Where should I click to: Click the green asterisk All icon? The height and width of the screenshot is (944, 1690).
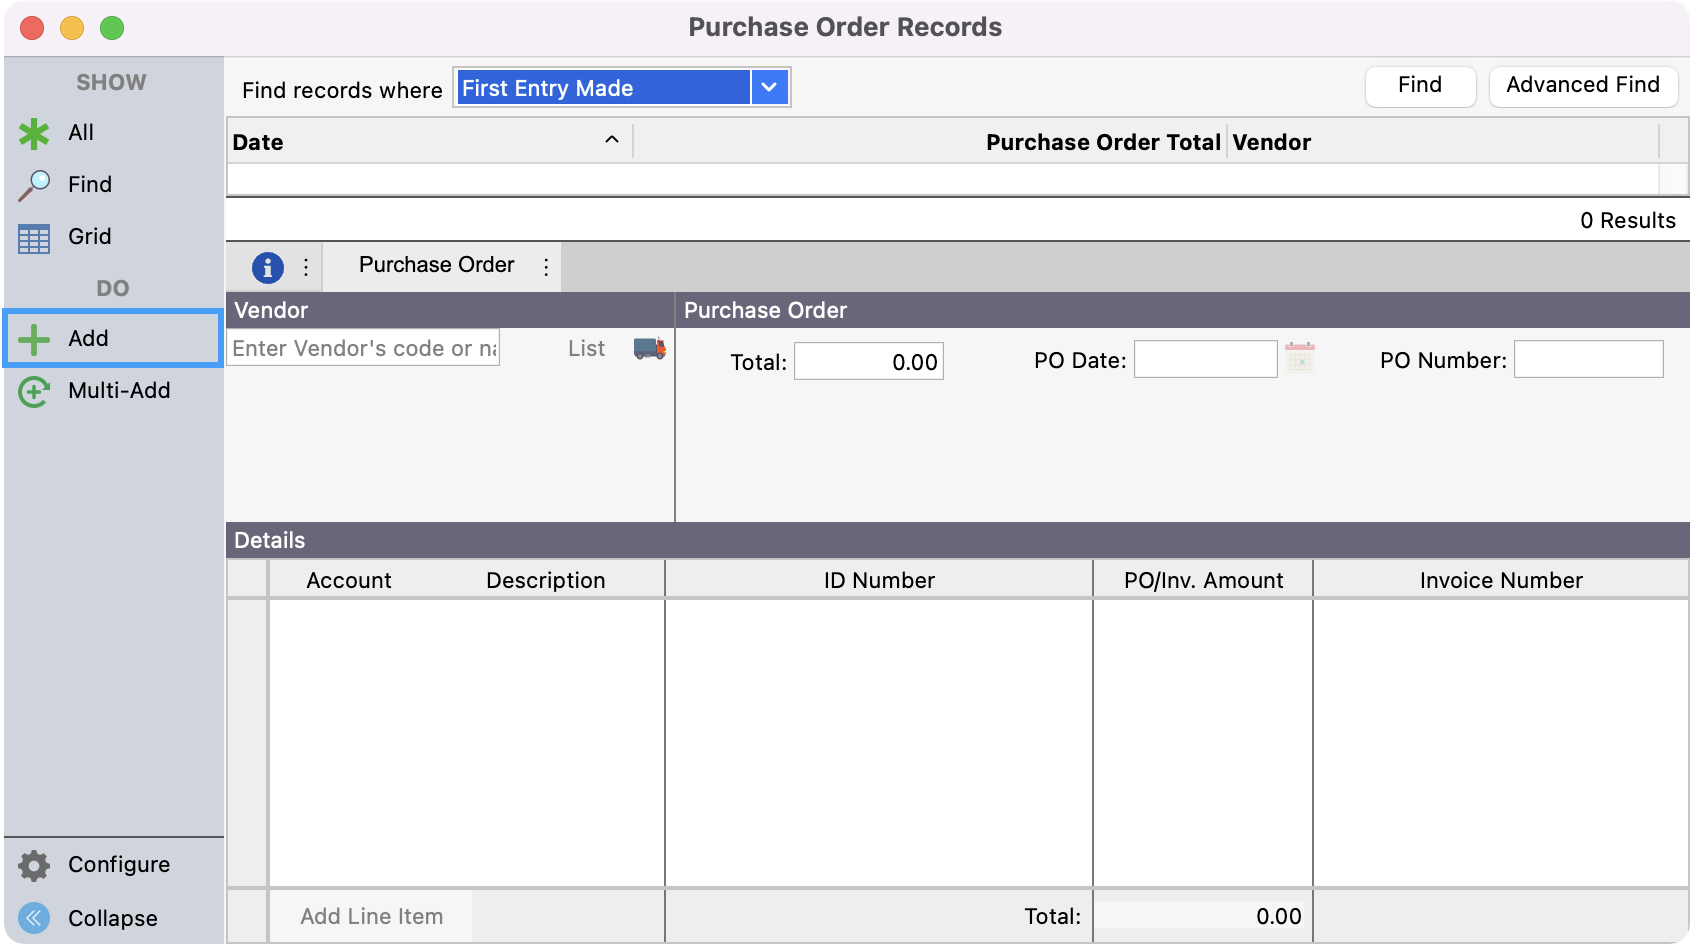pyautogui.click(x=34, y=133)
